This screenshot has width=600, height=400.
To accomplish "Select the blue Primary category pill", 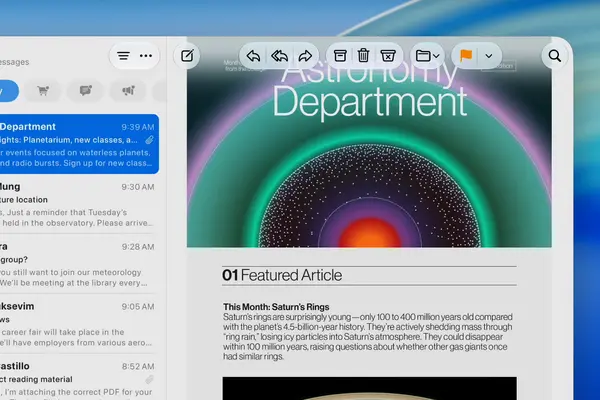I will point(8,91).
